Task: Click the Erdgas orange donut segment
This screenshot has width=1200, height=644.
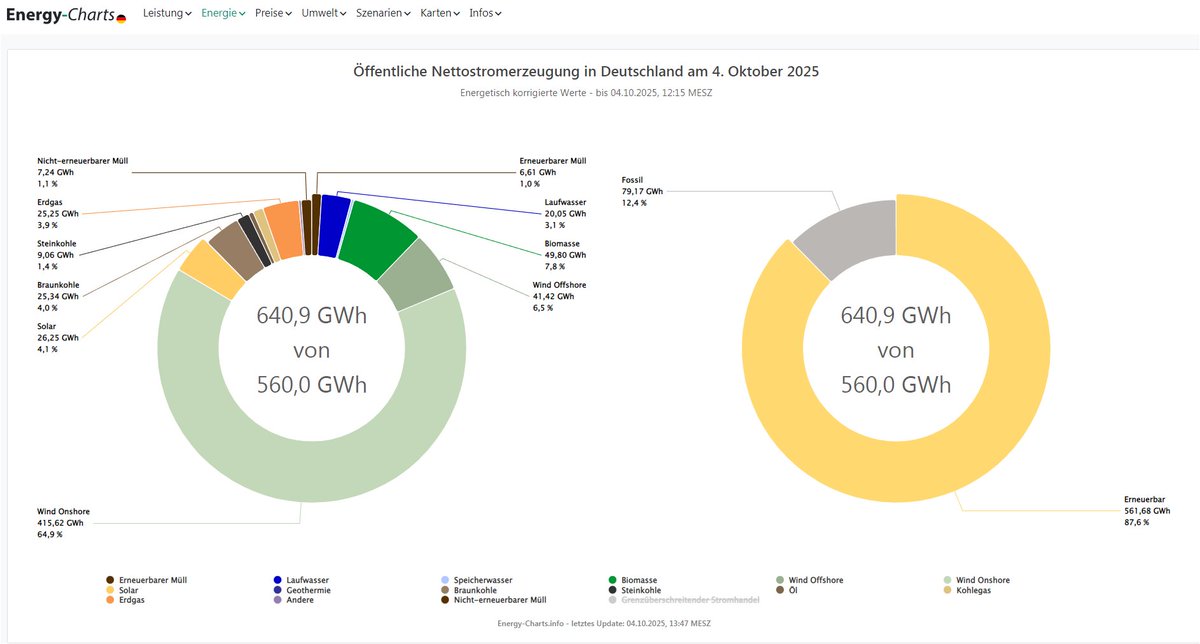Action: click(285, 228)
